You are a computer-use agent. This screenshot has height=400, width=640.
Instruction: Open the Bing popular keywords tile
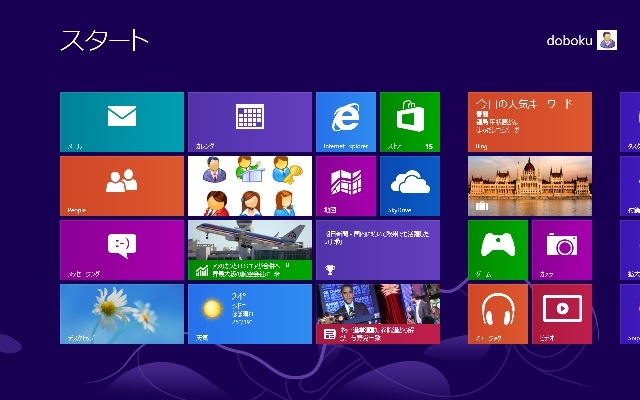[x=530, y=122]
